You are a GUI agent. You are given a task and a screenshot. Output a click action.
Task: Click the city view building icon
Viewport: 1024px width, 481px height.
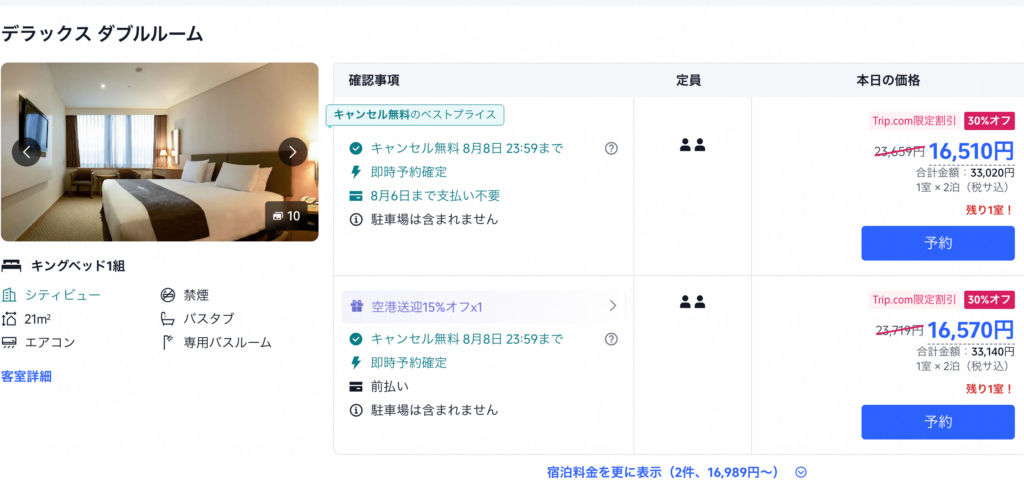9,295
